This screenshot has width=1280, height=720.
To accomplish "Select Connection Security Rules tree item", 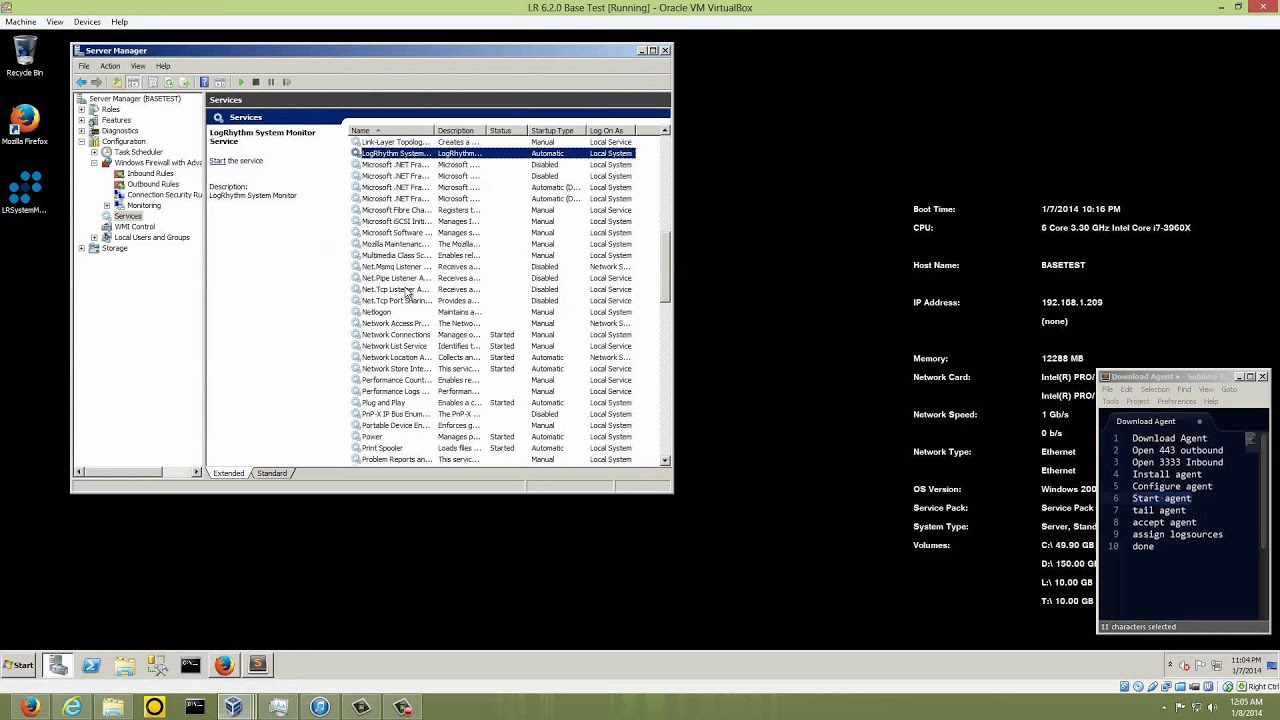I will click(x=164, y=195).
